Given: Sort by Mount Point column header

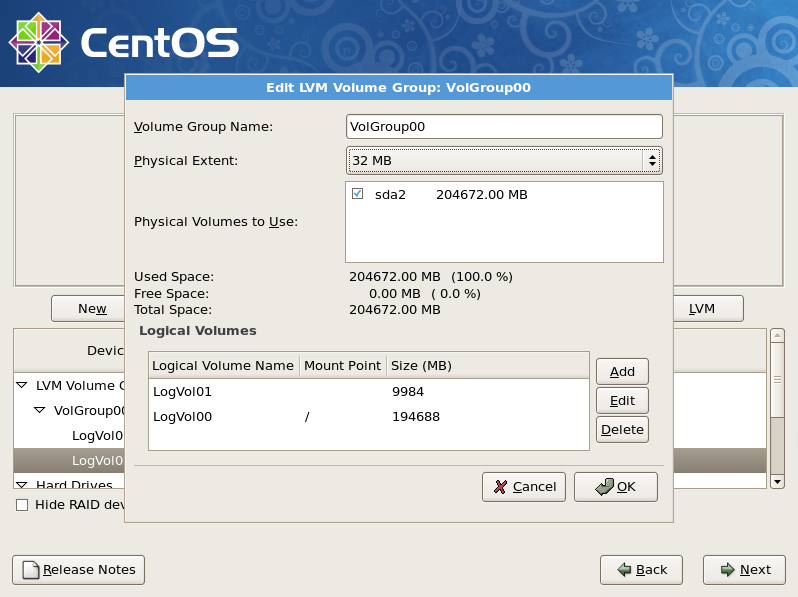Looking at the screenshot, I should click(343, 365).
